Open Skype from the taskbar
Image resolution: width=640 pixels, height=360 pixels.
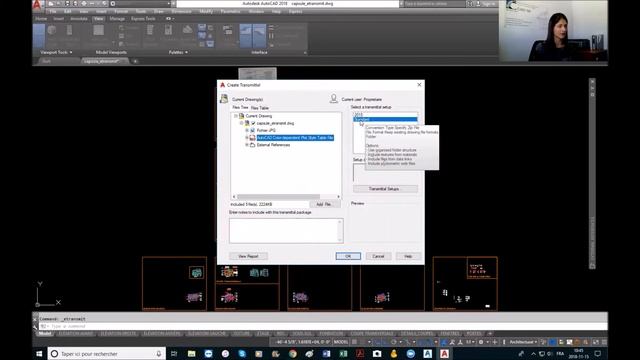242,353
